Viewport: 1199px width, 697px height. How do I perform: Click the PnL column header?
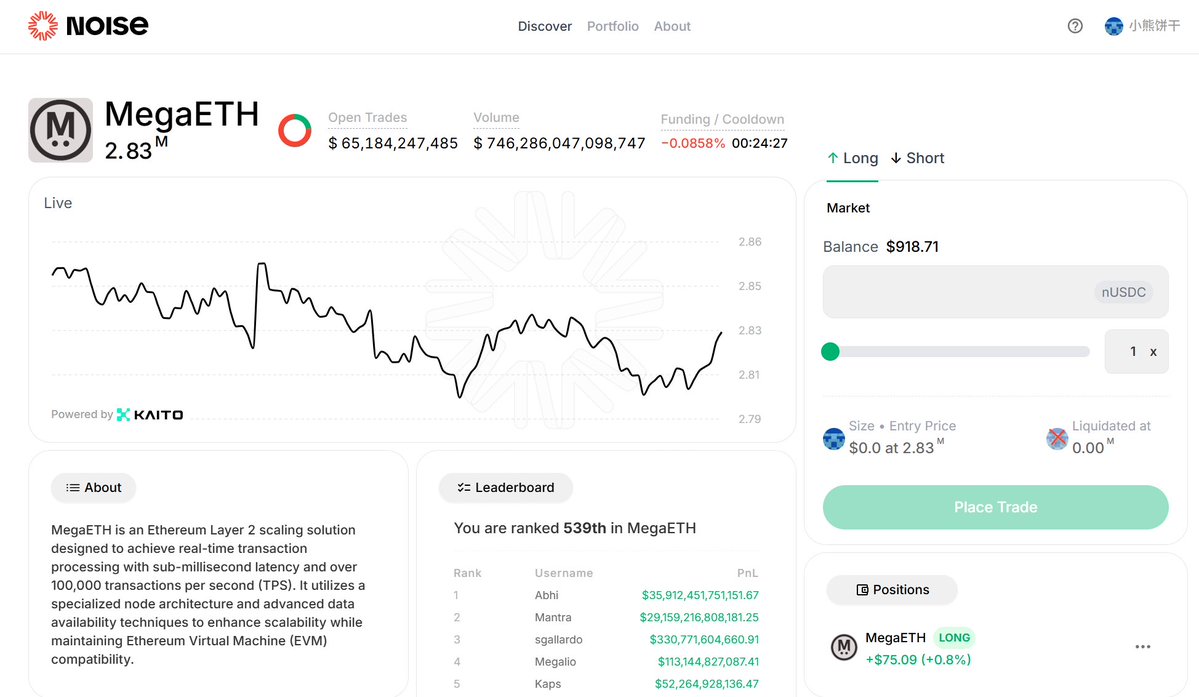point(748,573)
